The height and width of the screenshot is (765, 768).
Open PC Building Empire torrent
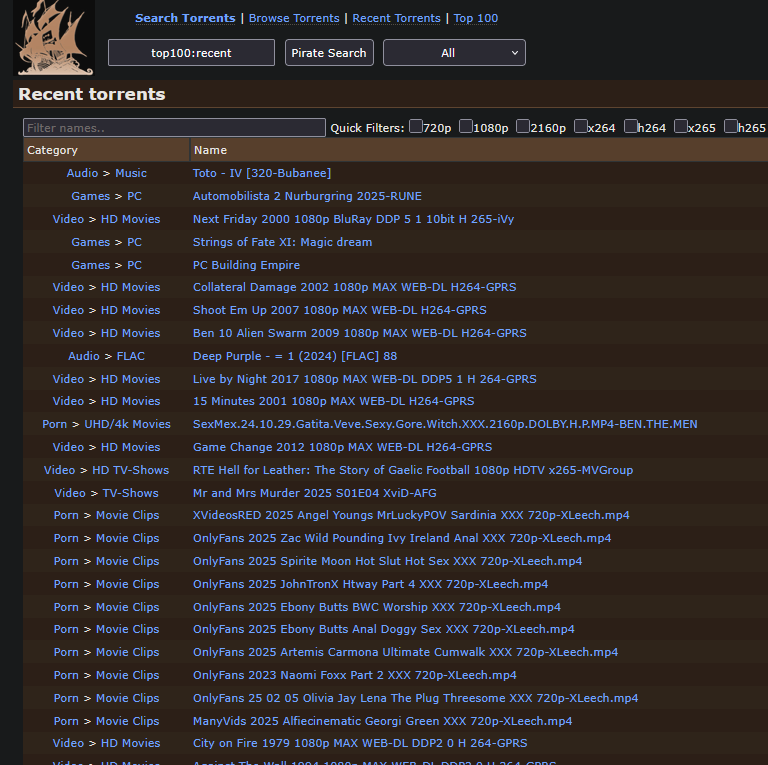pyautogui.click(x=246, y=265)
